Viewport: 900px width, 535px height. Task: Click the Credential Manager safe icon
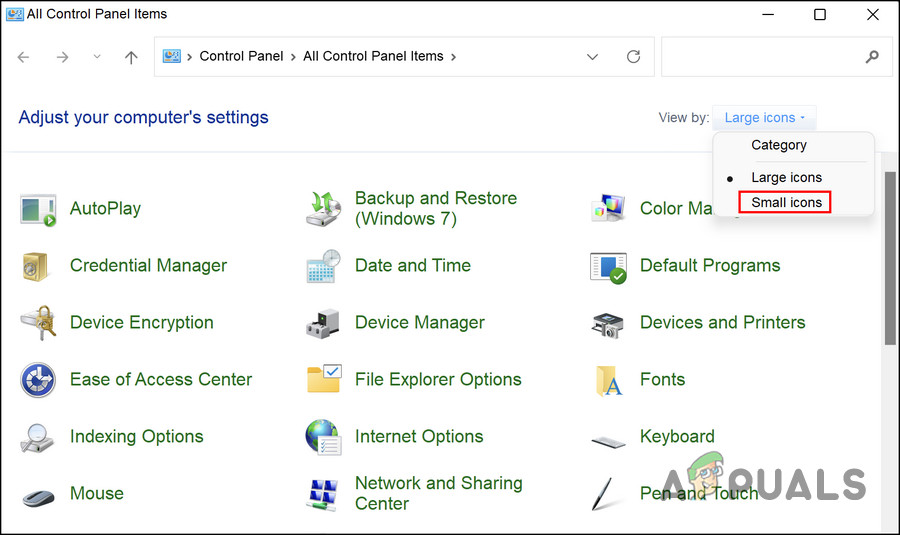click(38, 266)
